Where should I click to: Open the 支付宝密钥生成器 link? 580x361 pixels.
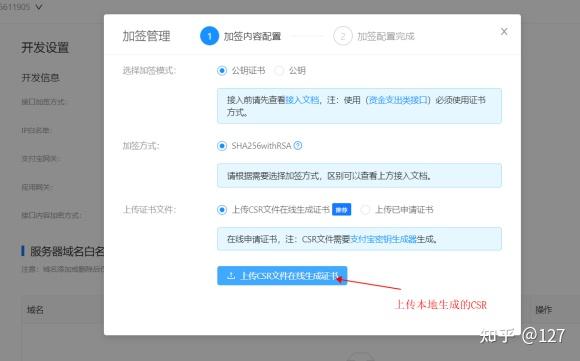383,239
